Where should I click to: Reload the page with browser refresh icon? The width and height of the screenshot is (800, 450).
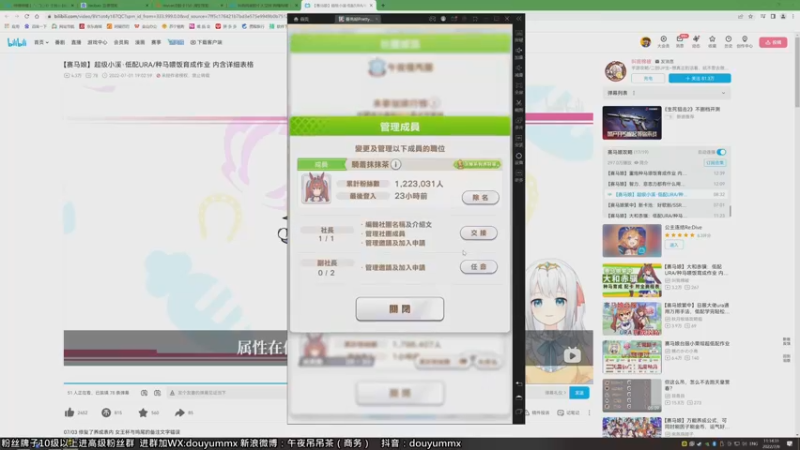[27, 16]
